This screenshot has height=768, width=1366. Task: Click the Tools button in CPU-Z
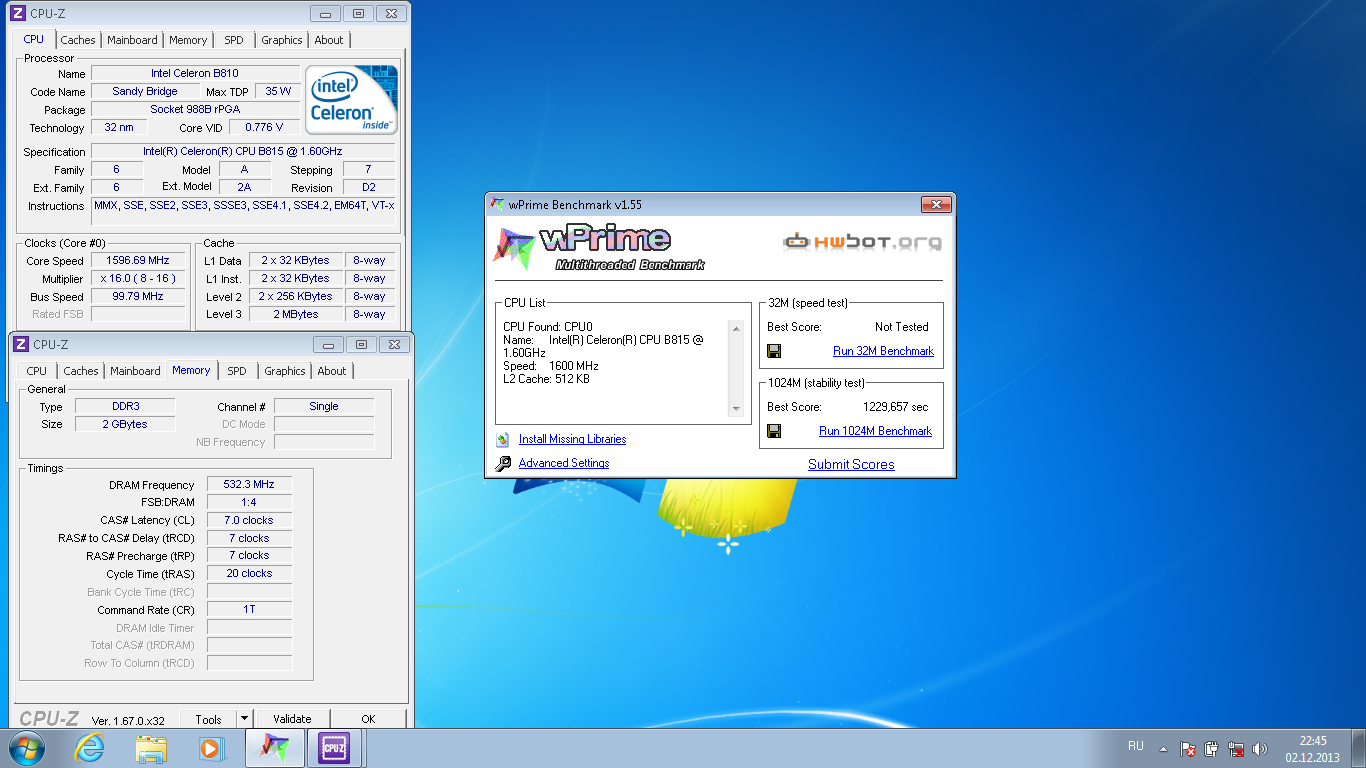point(208,719)
